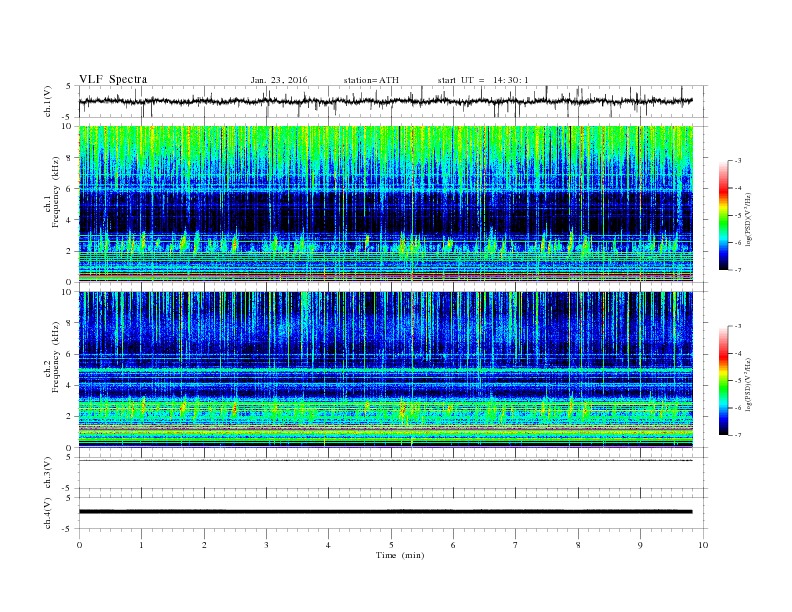Click the "-7" label on ch.2 color bar
Viewport: 792px width, 612px height.
coord(738,435)
